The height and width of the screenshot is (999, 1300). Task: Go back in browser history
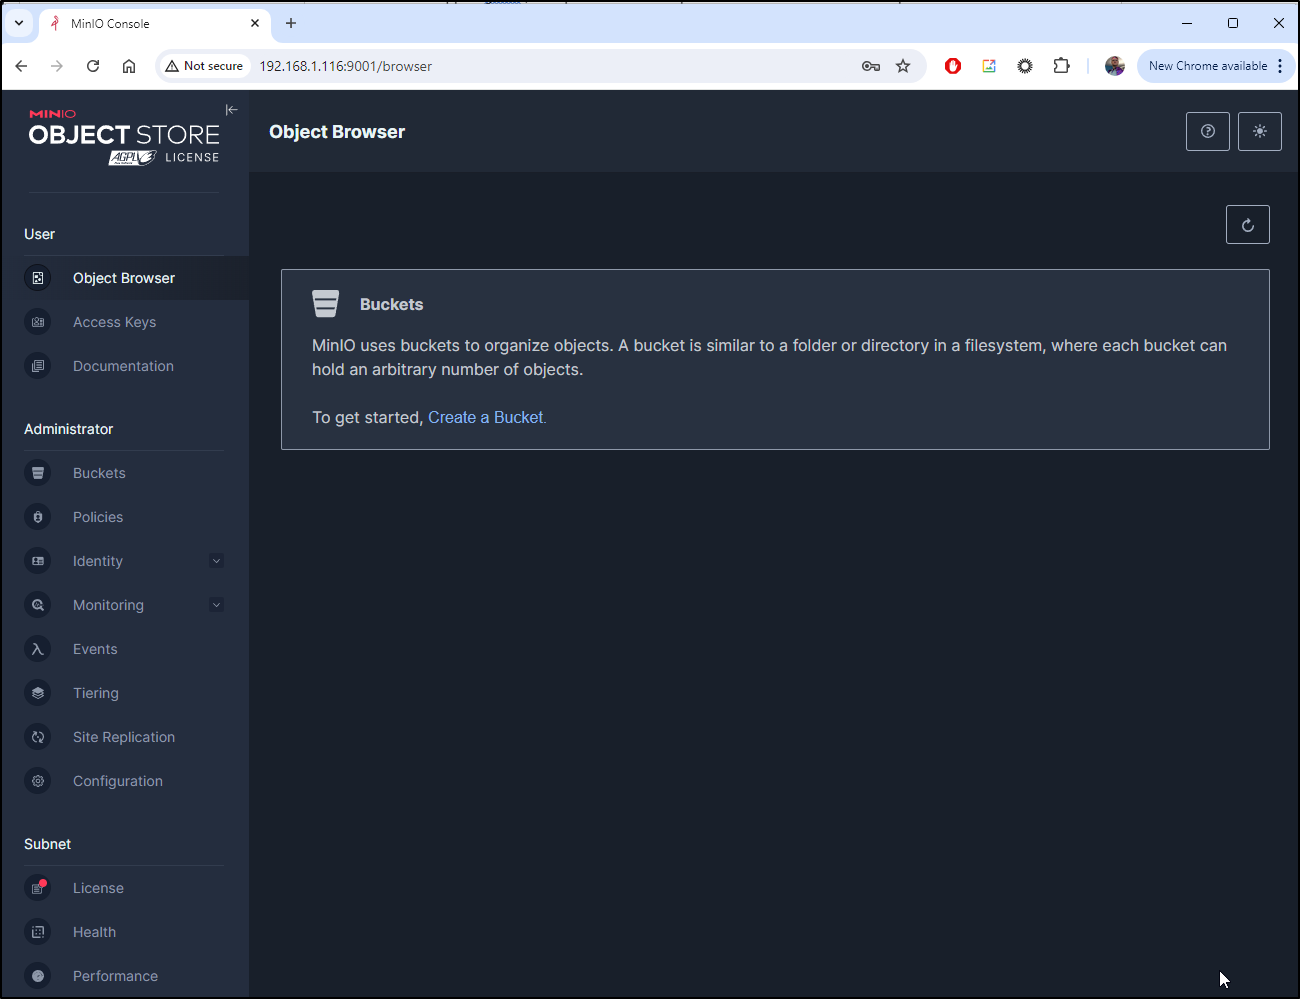coord(21,66)
